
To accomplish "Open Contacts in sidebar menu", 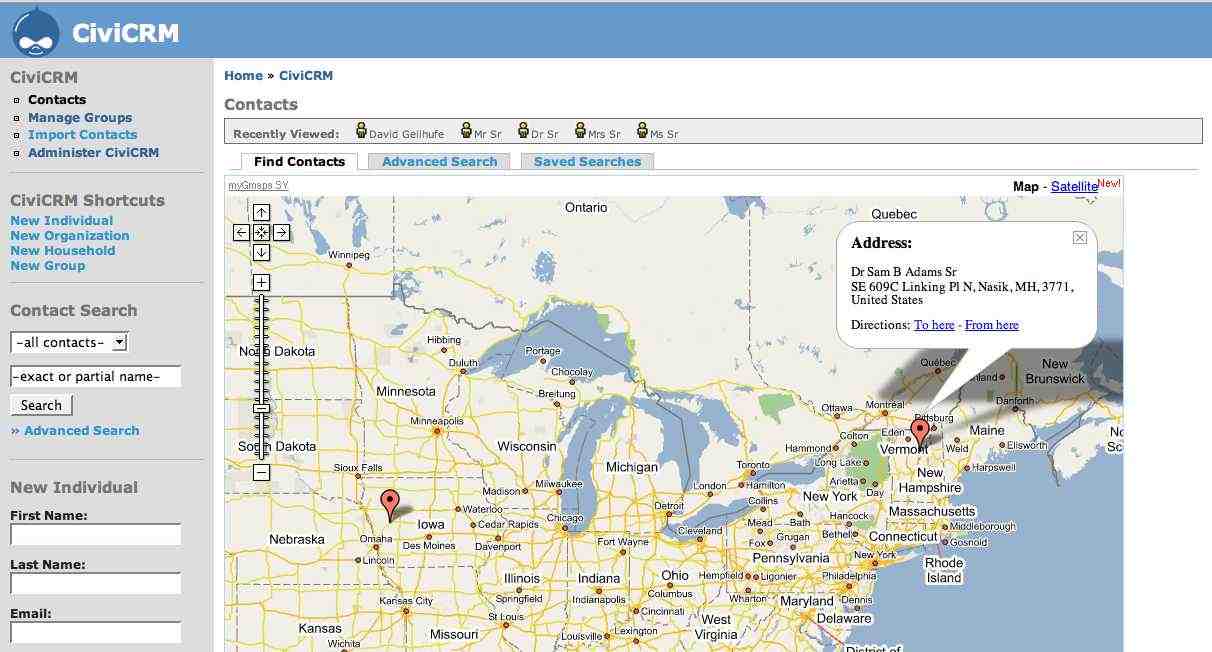I will [57, 100].
